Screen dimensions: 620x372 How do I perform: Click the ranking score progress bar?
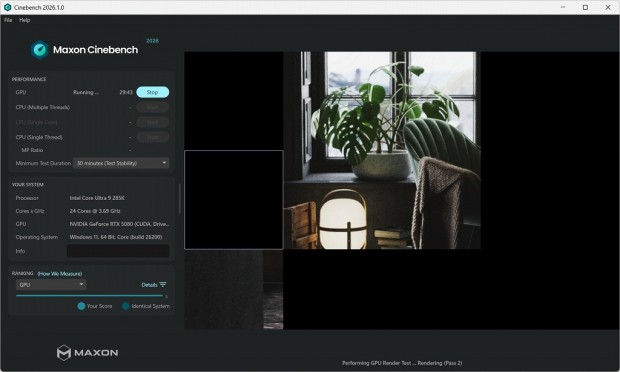pos(89,295)
